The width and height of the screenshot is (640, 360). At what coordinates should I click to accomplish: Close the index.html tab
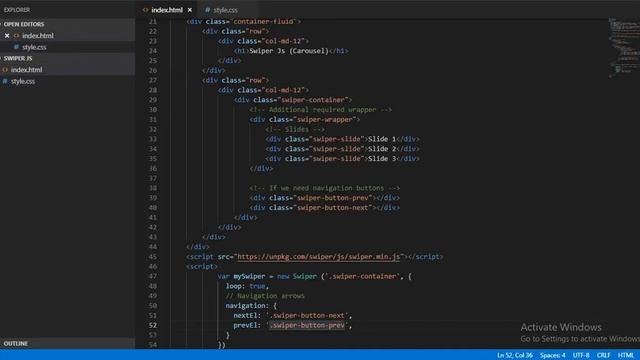190,10
